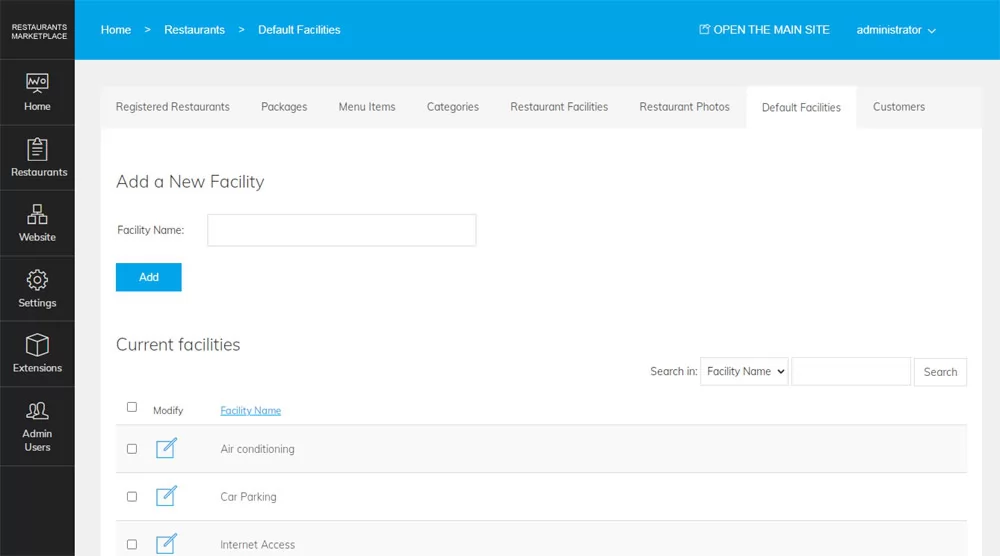The height and width of the screenshot is (556, 1000).
Task: Open the administrator account menu
Action: (895, 30)
